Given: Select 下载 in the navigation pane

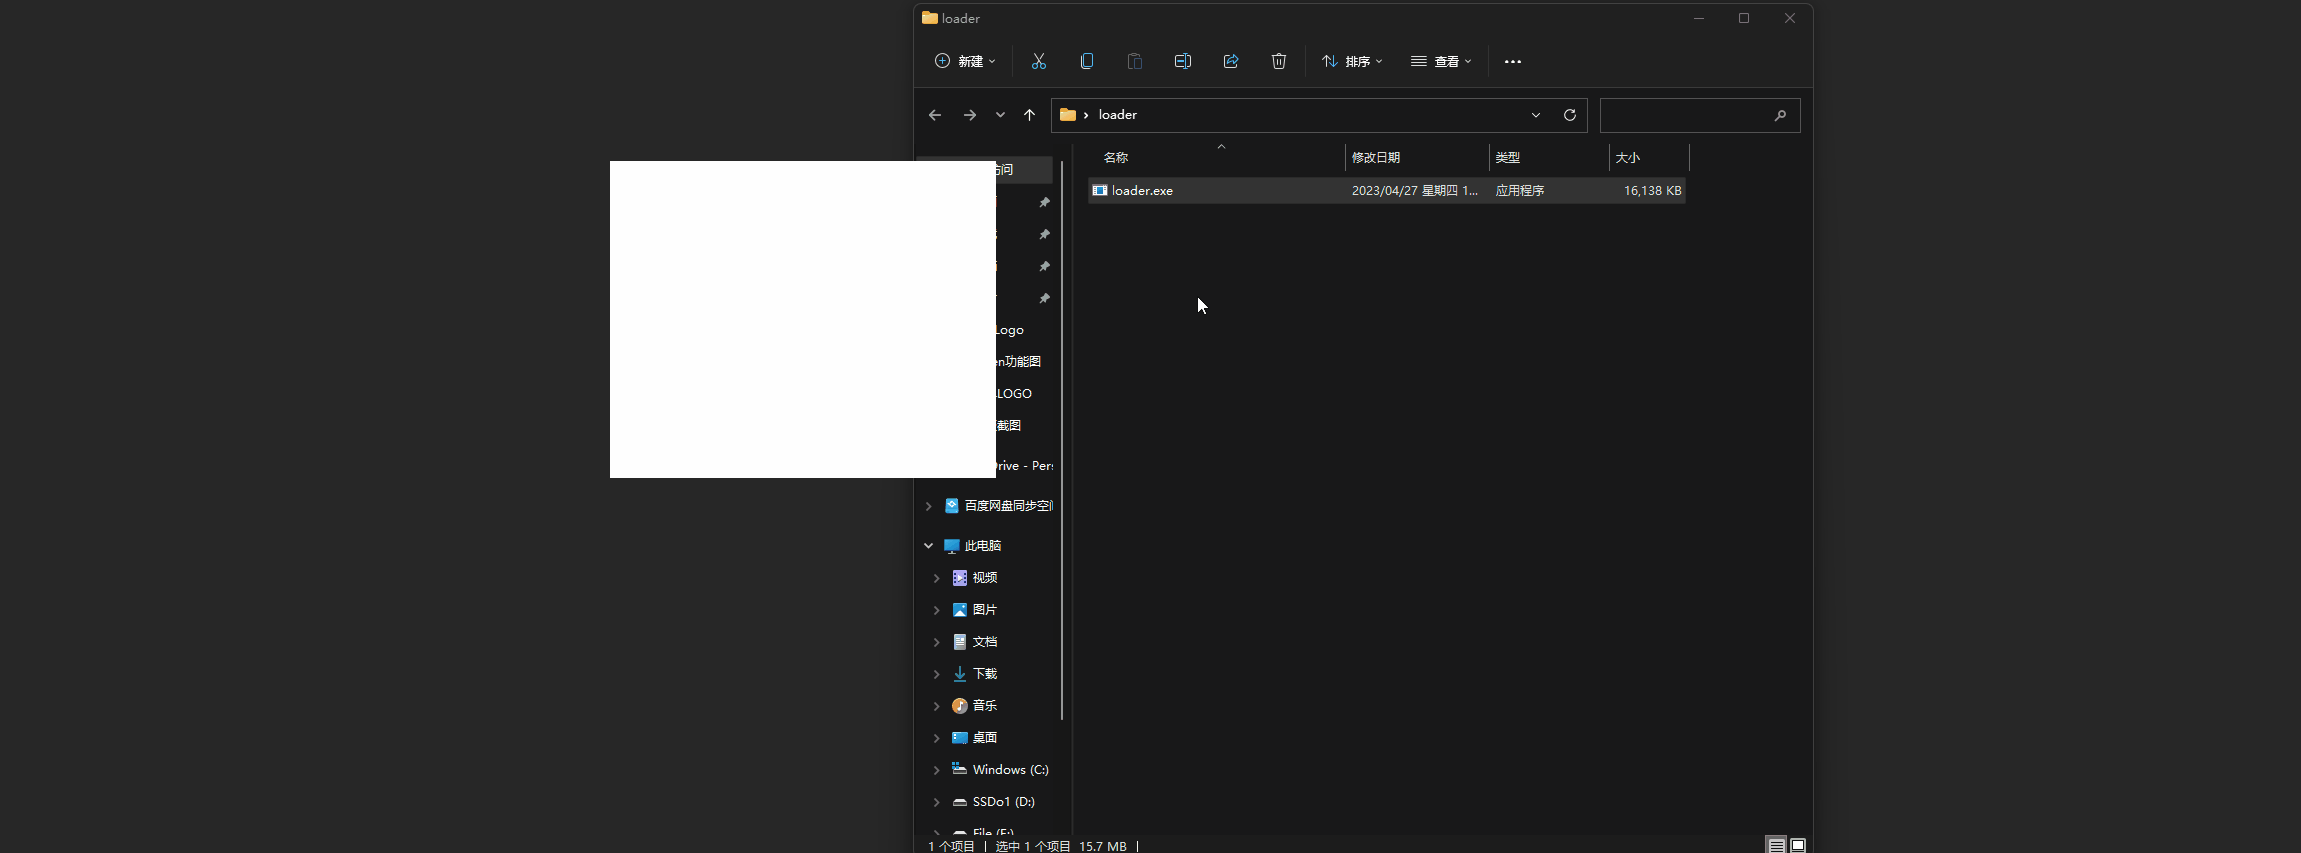Looking at the screenshot, I should point(985,674).
